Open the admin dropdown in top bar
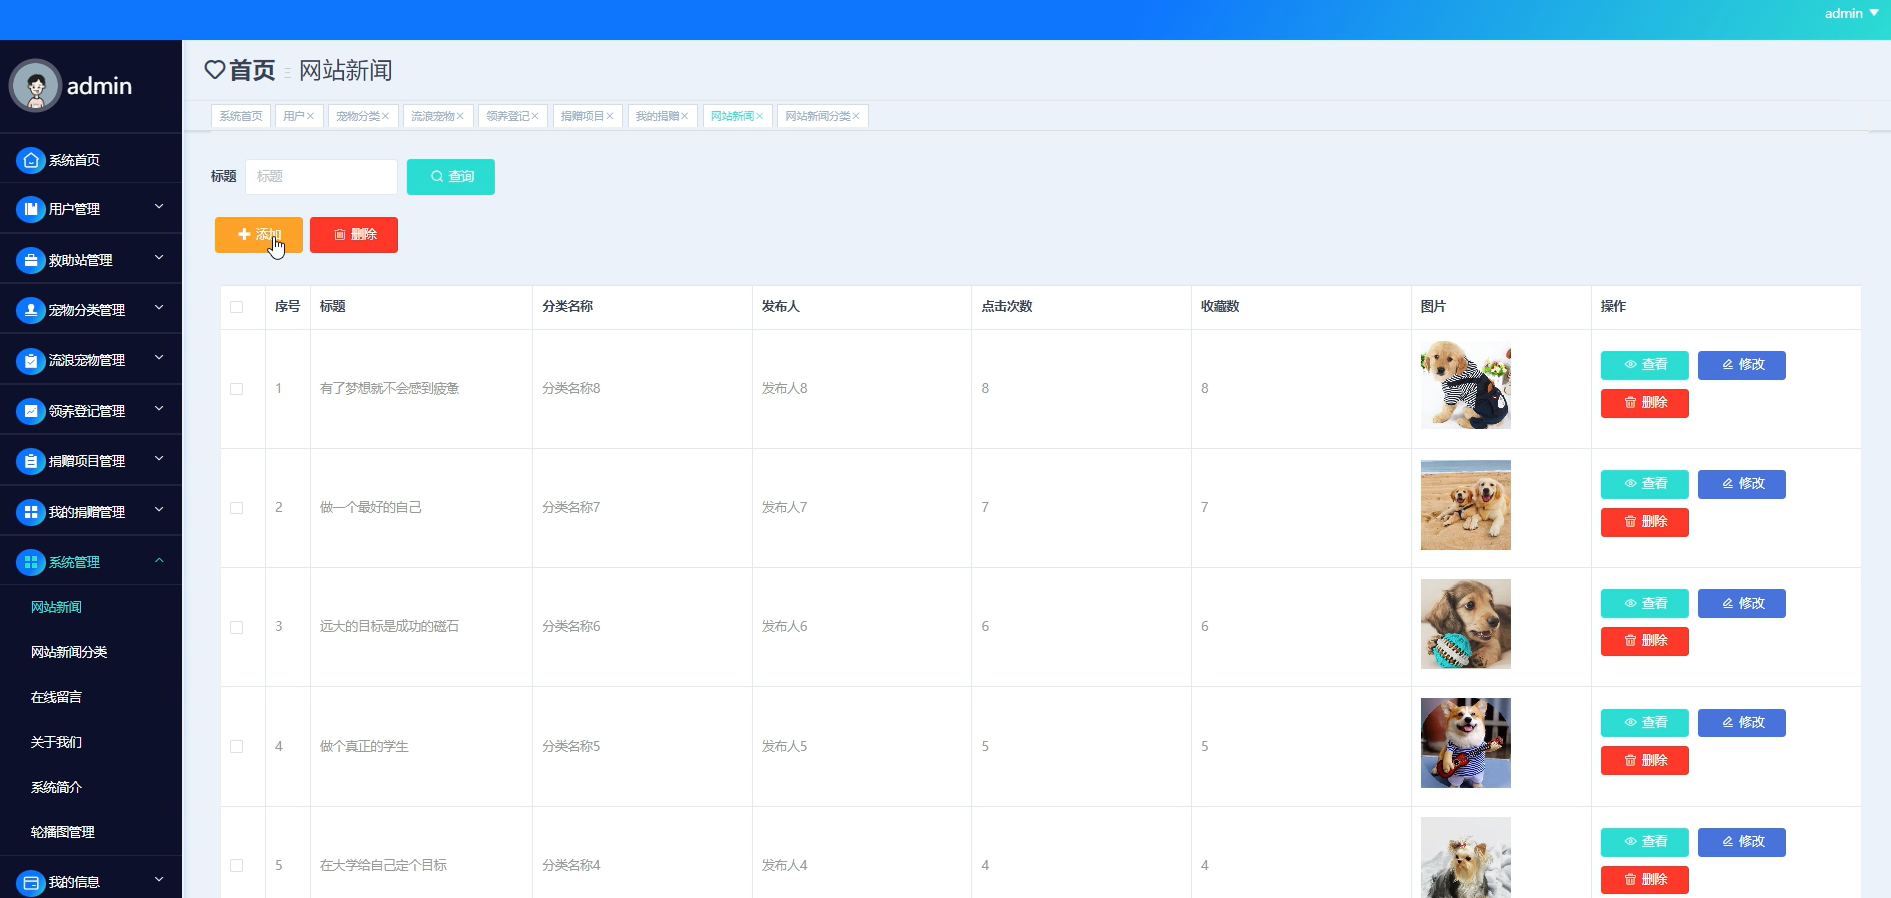1891x898 pixels. click(x=1851, y=13)
